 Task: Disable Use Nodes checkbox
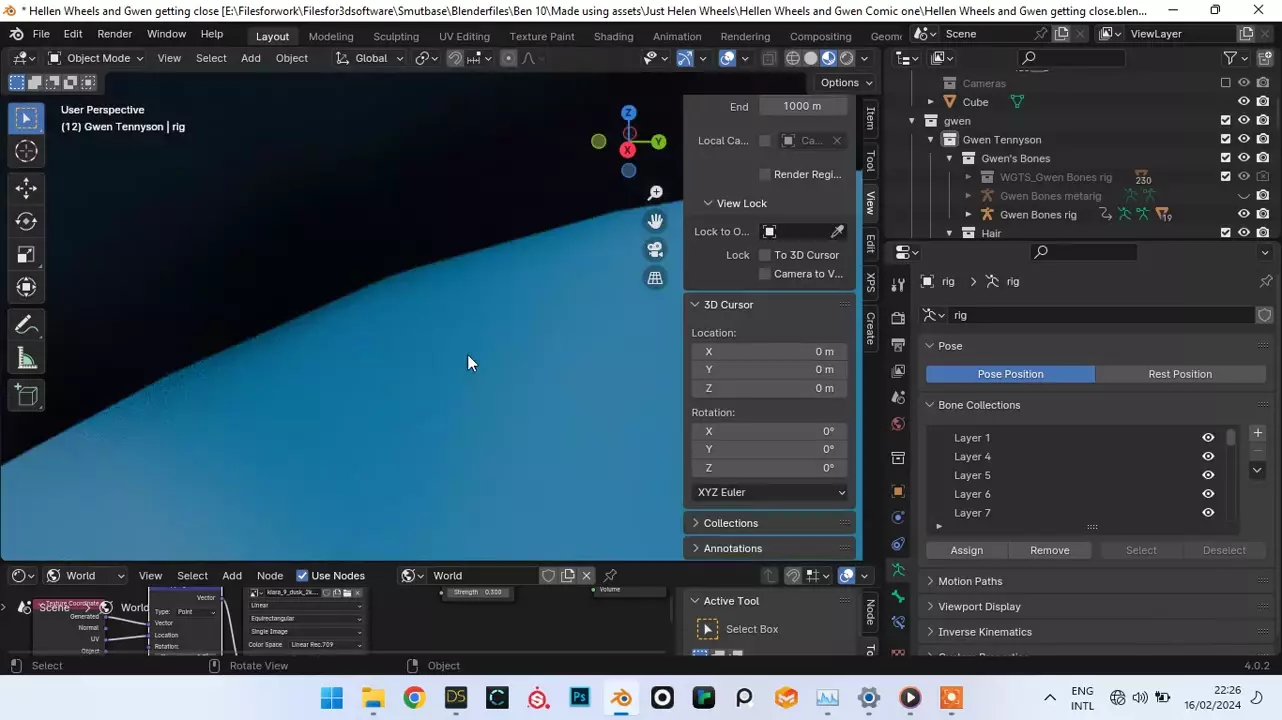(302, 576)
